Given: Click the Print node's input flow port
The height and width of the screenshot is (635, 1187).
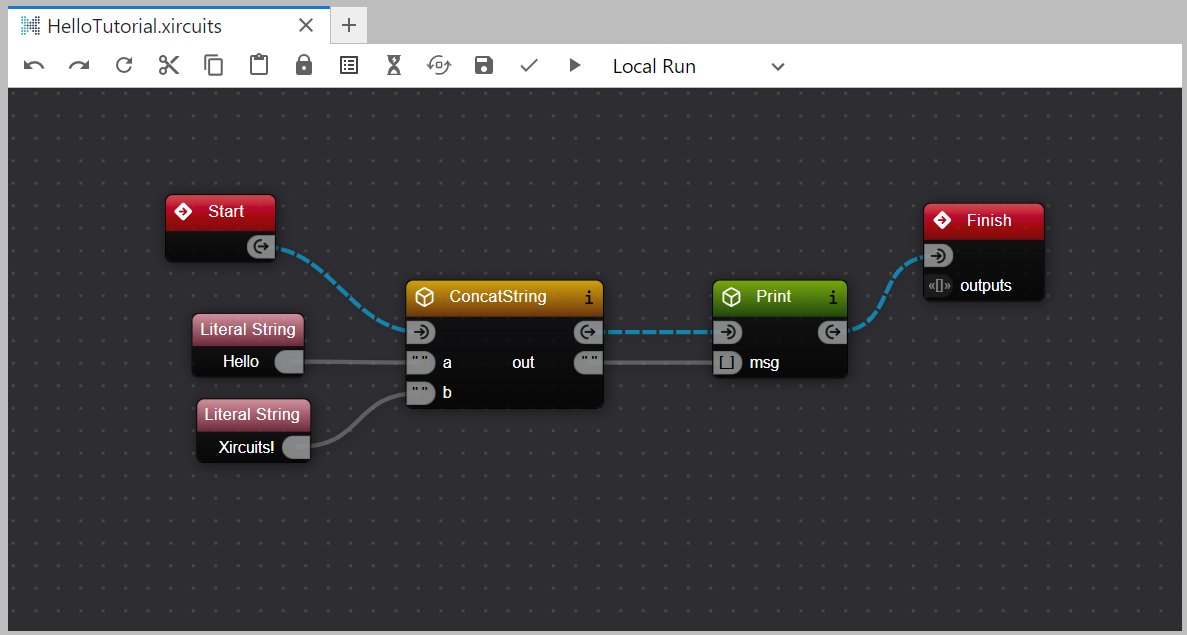Looking at the screenshot, I should click(727, 332).
